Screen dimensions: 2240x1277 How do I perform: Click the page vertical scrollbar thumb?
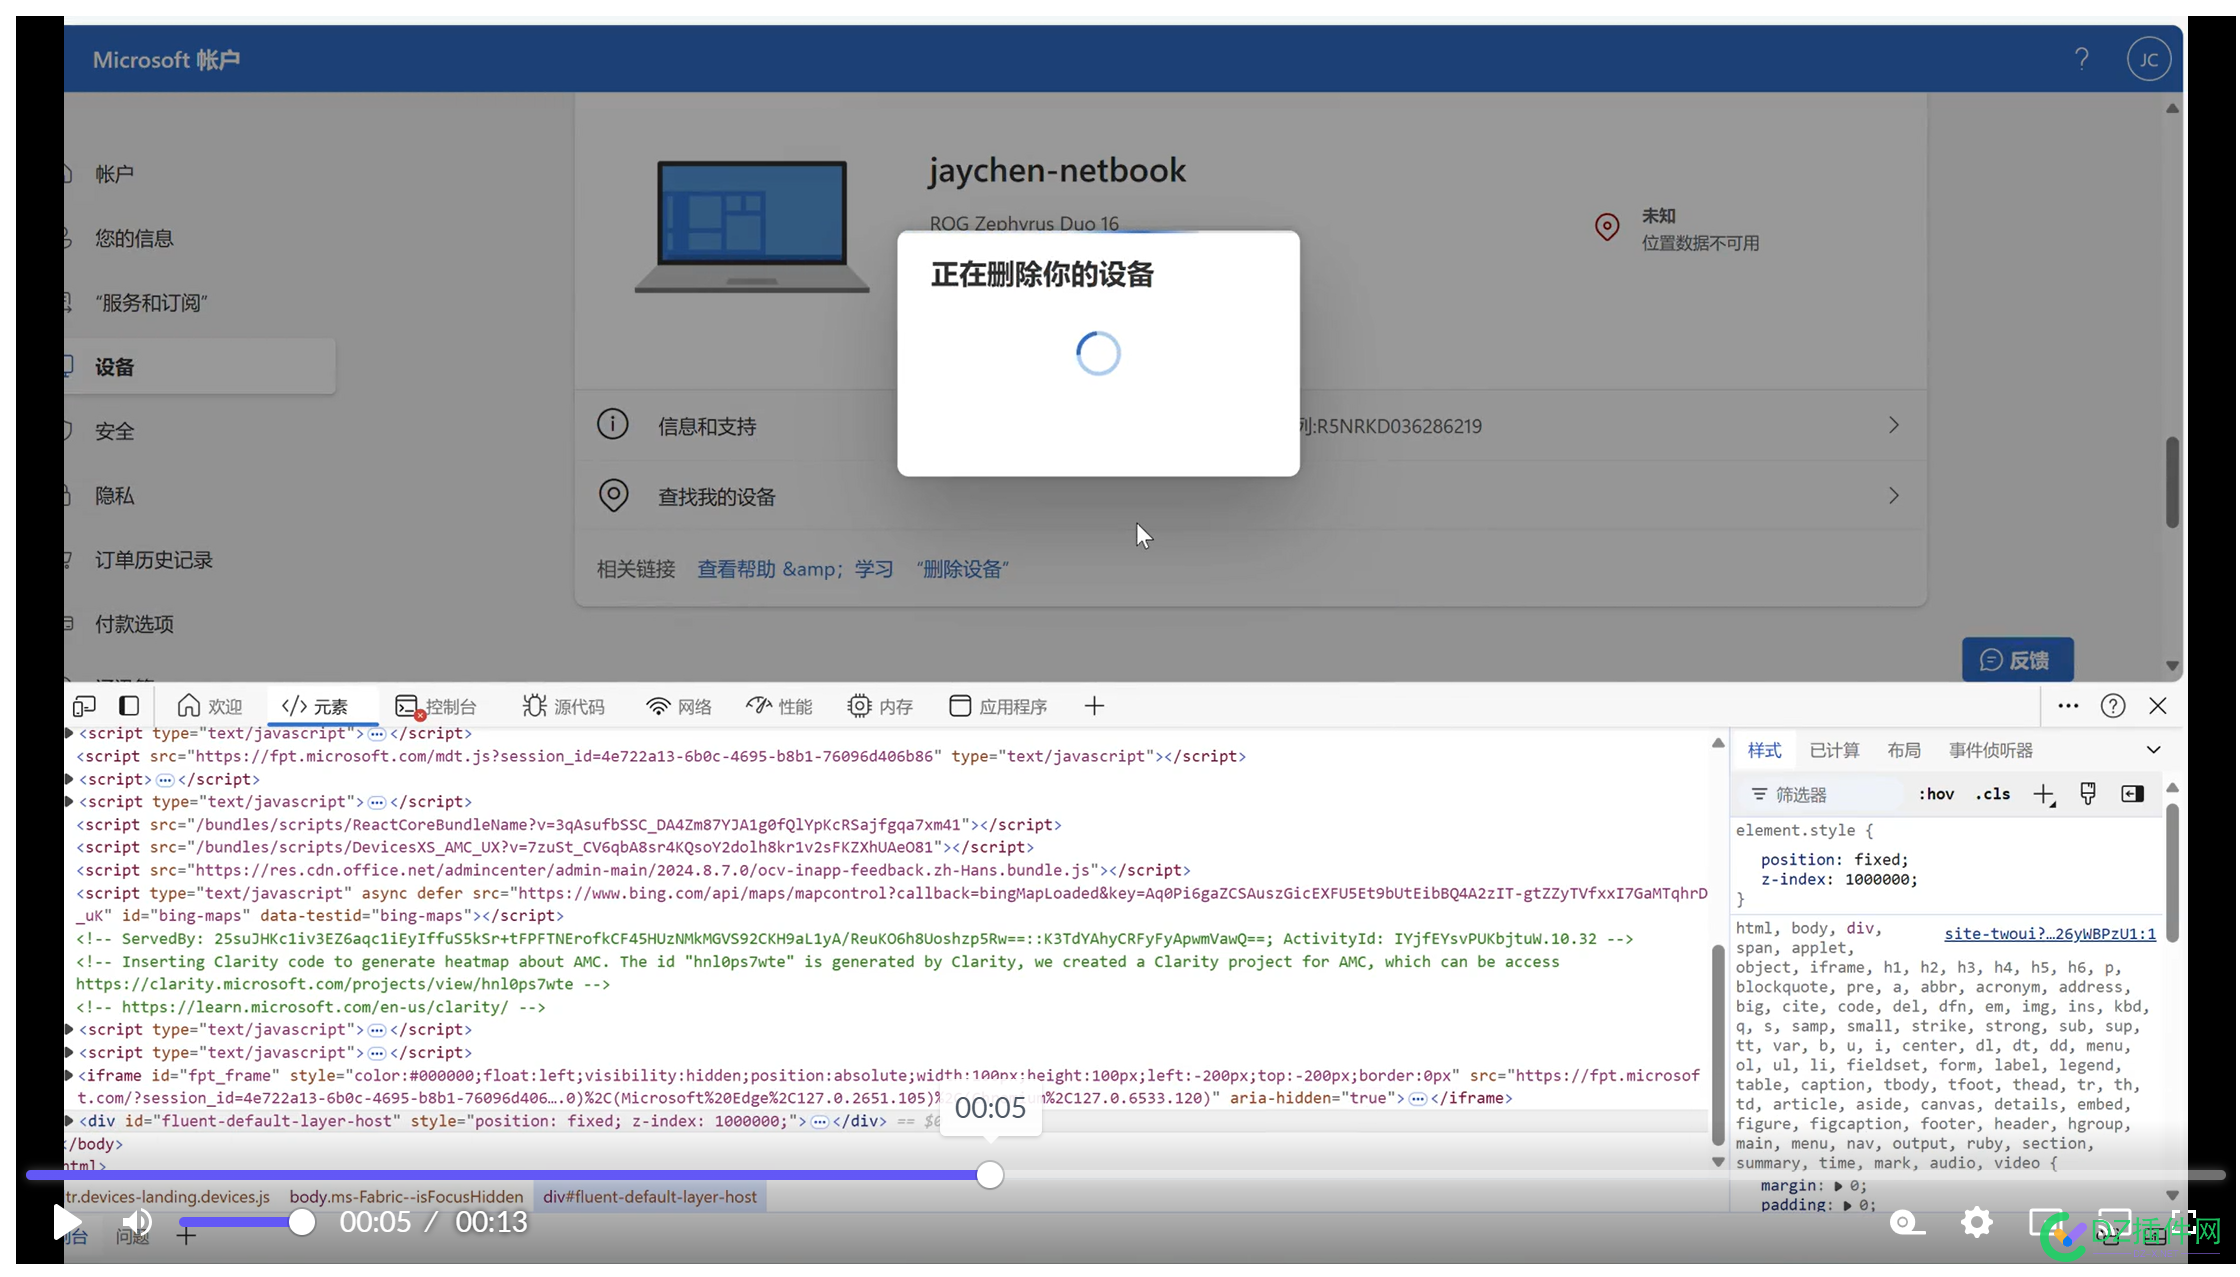pos(2172,481)
